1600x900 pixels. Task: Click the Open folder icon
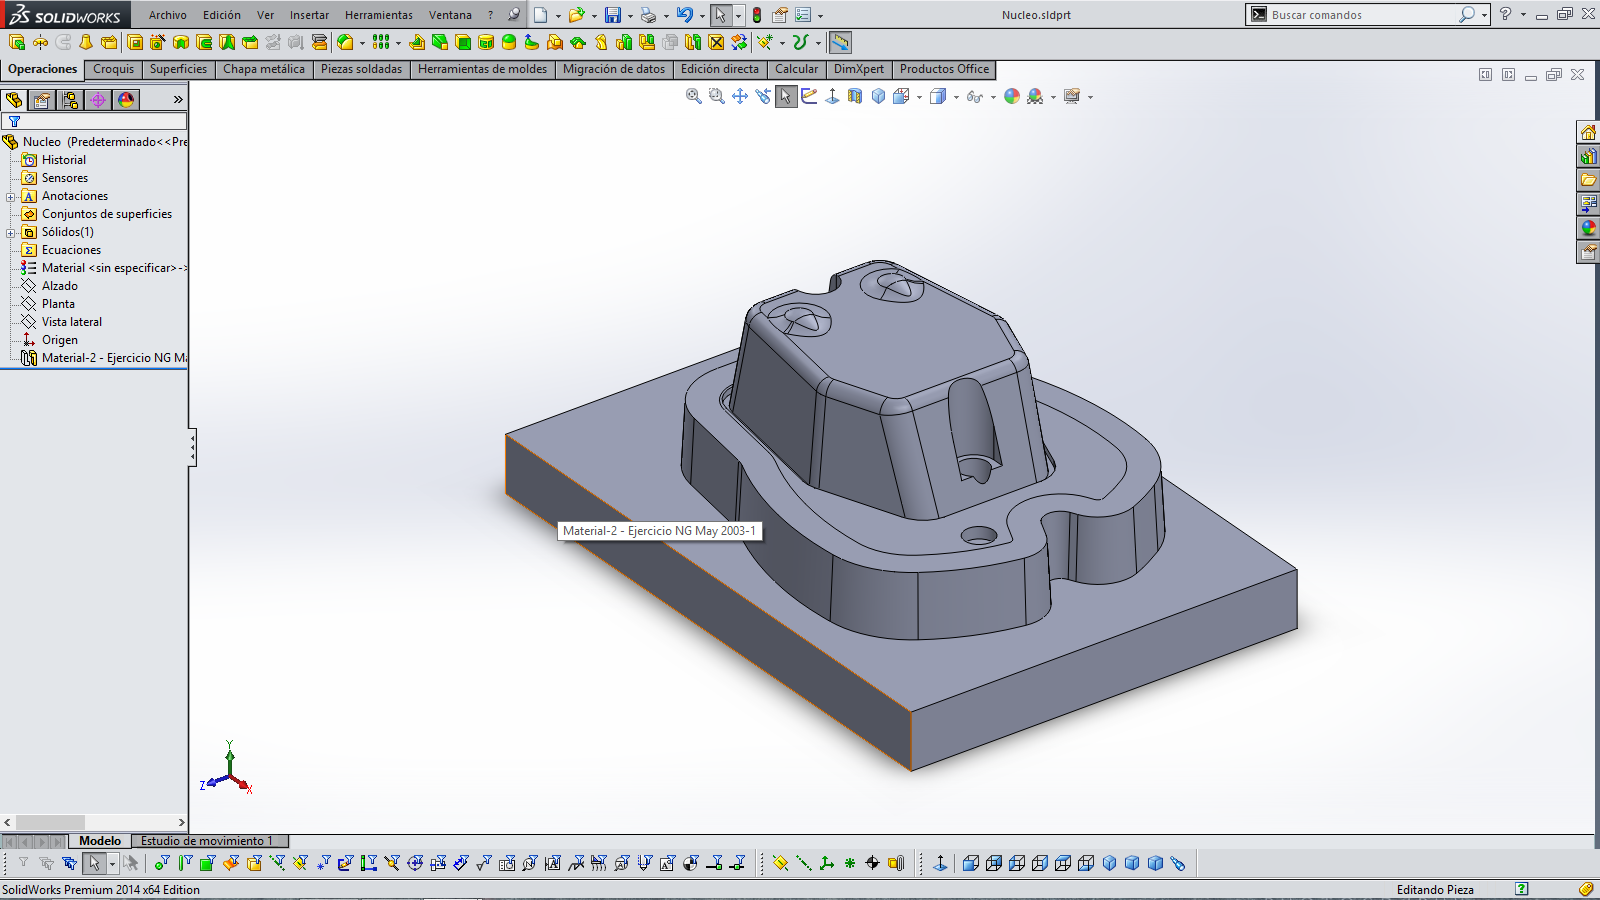[576, 15]
